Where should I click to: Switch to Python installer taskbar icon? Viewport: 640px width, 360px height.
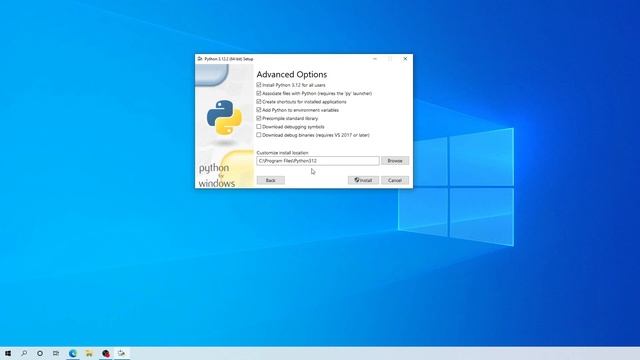coord(122,353)
